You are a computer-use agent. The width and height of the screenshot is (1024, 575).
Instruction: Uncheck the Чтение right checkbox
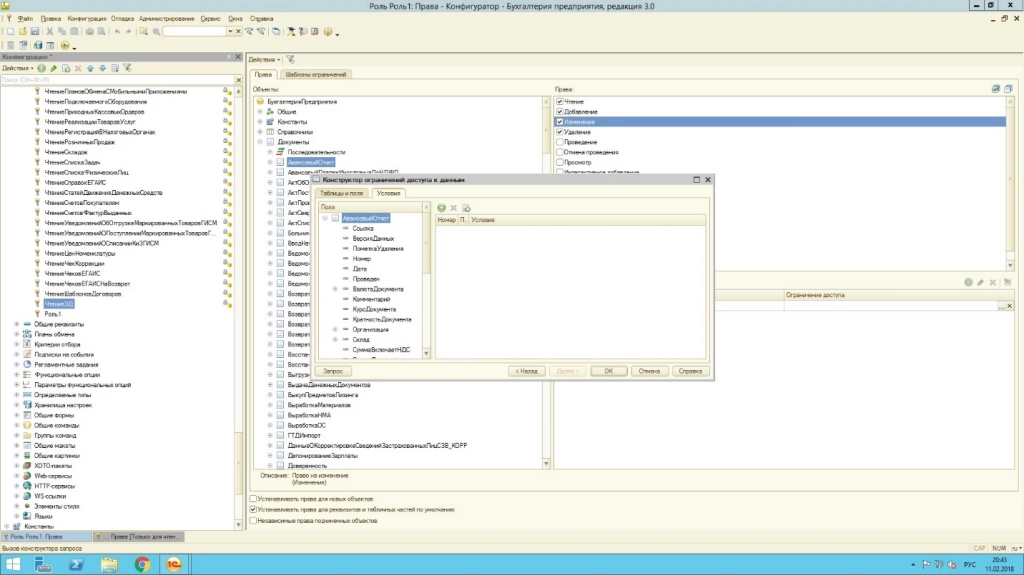coord(560,101)
